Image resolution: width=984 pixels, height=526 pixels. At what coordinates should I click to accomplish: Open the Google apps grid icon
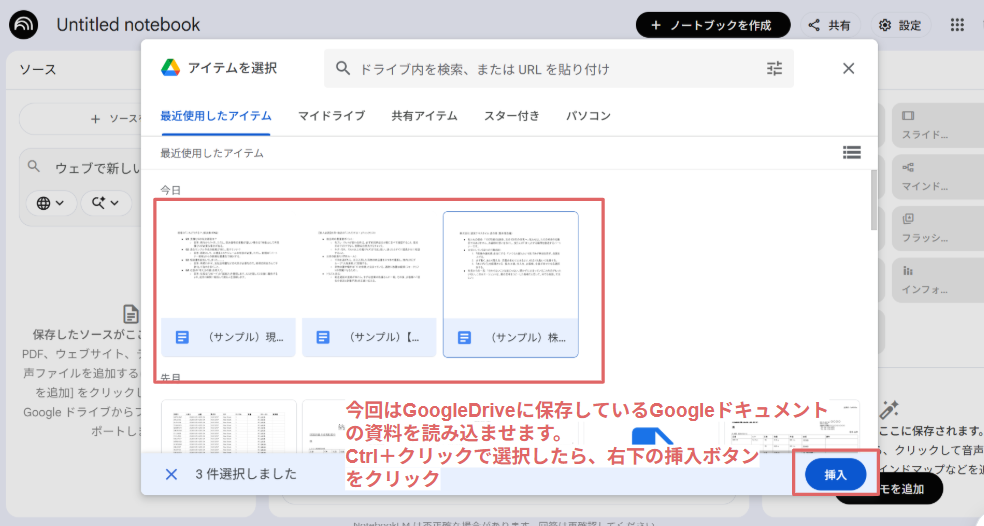tap(957, 25)
